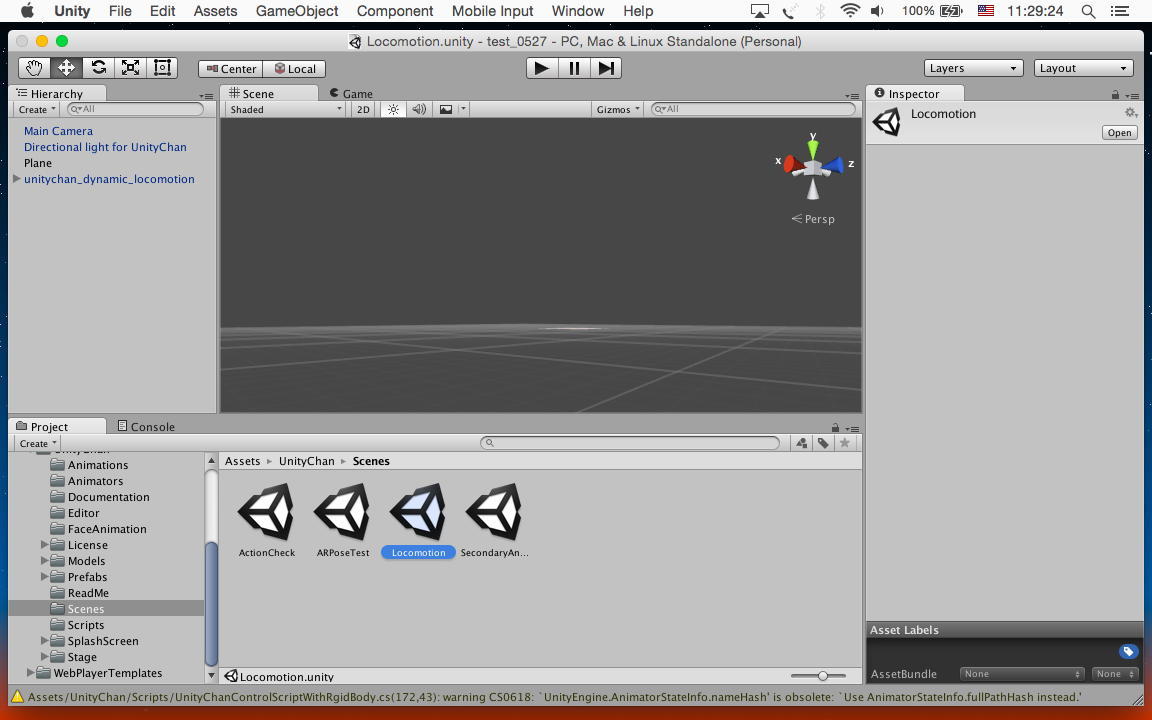Open scene effects dropdown arrow
This screenshot has width=1152, height=720.
point(463,109)
